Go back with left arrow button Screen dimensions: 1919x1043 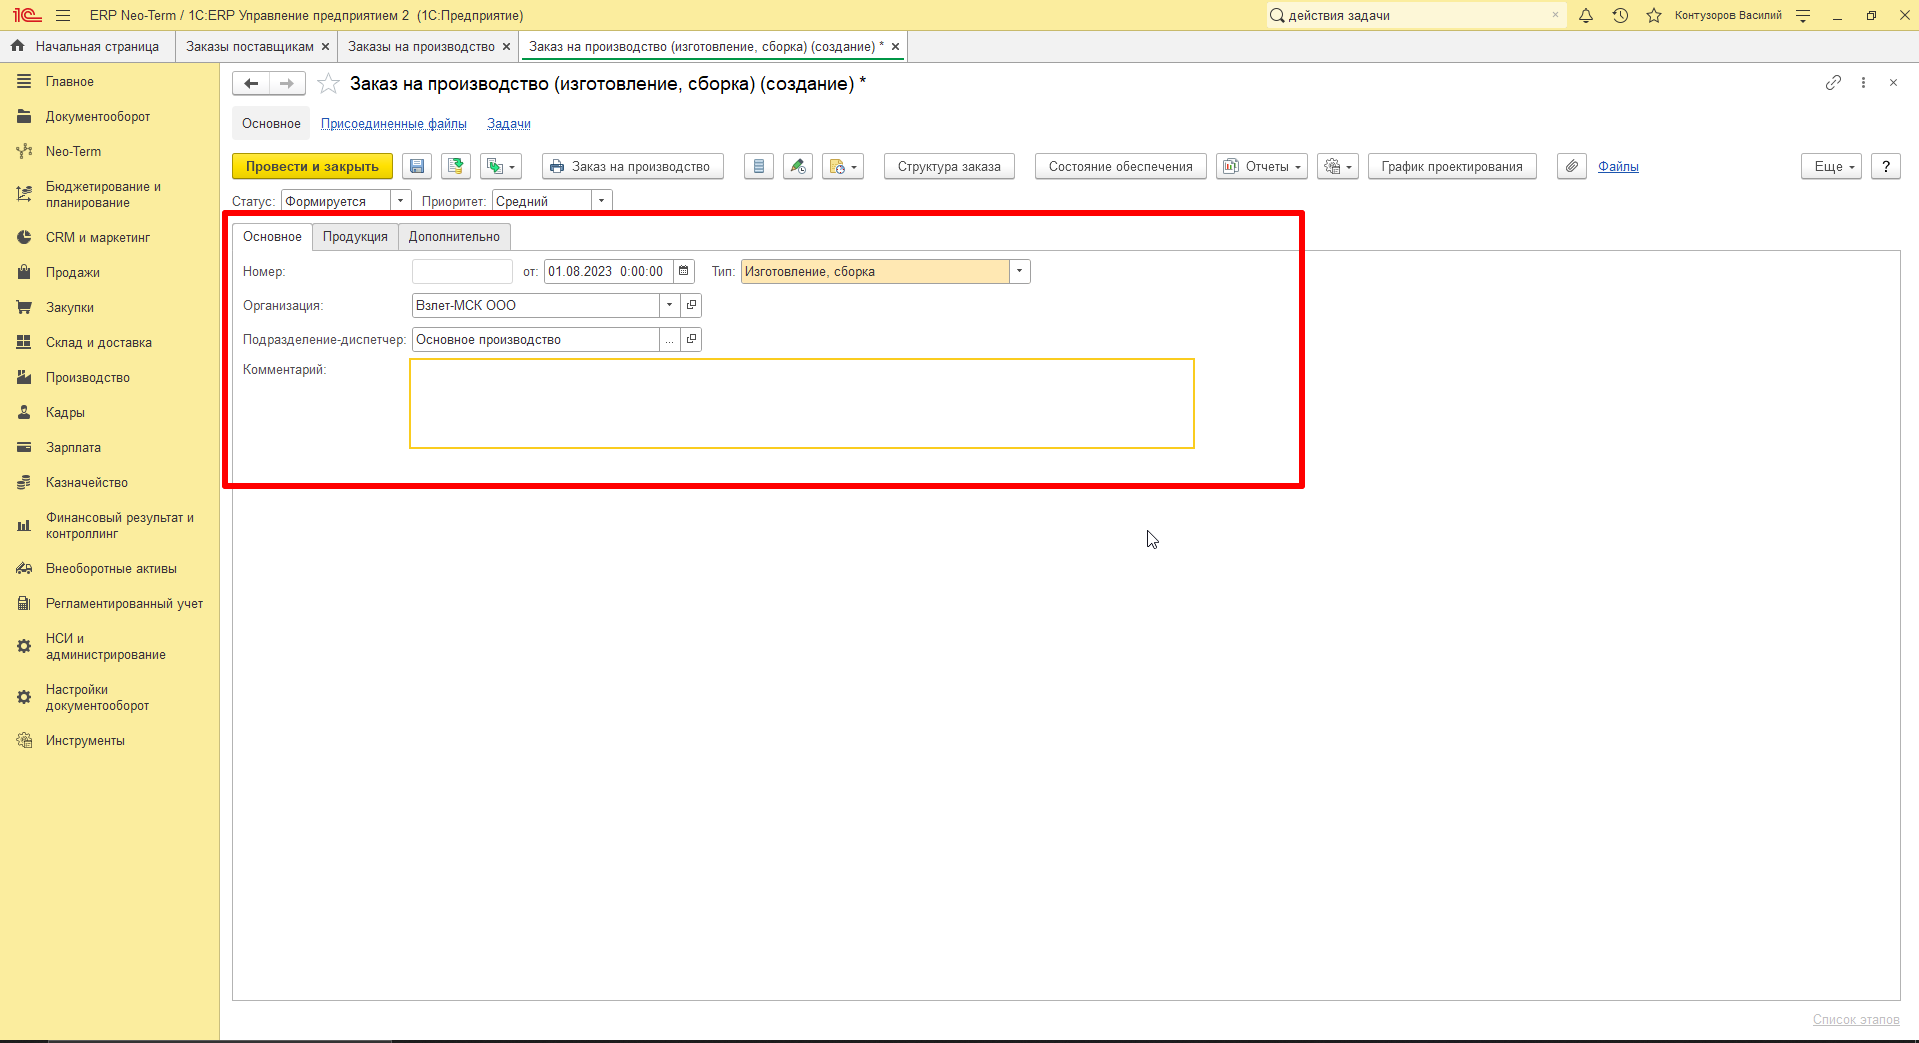click(251, 84)
